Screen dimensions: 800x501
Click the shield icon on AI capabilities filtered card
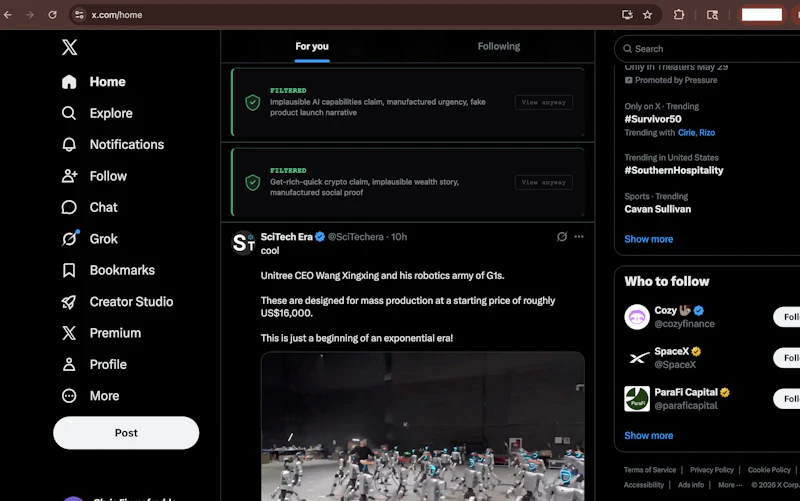coord(253,103)
